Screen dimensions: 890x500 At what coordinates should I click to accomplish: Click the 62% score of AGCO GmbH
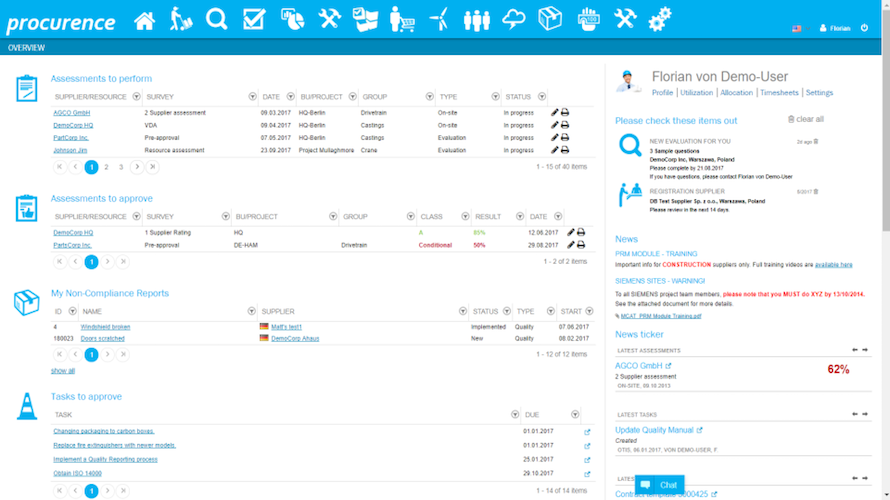[x=838, y=369]
